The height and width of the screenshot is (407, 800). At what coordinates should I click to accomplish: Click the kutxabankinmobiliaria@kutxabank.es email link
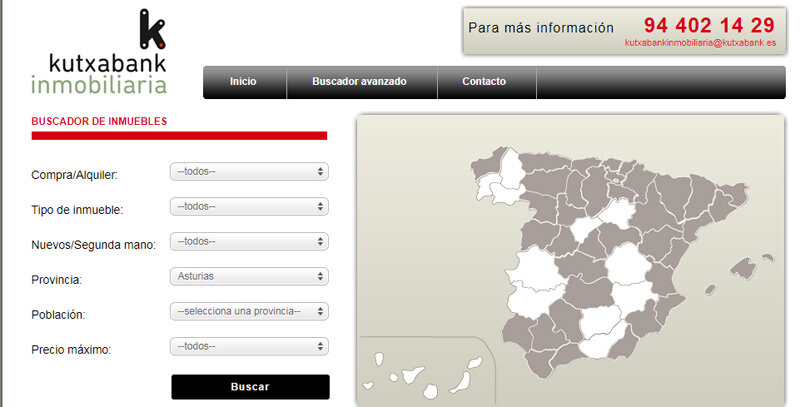coord(700,44)
